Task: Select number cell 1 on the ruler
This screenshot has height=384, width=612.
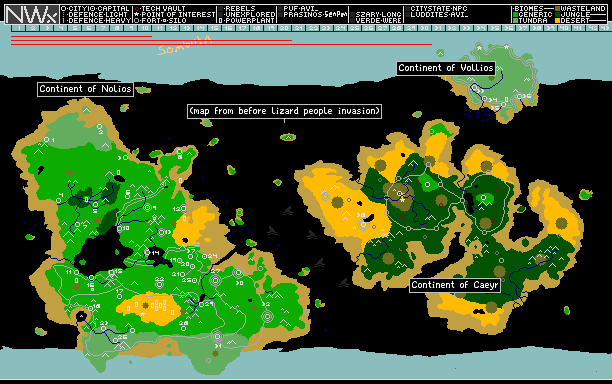Action: [19, 28]
